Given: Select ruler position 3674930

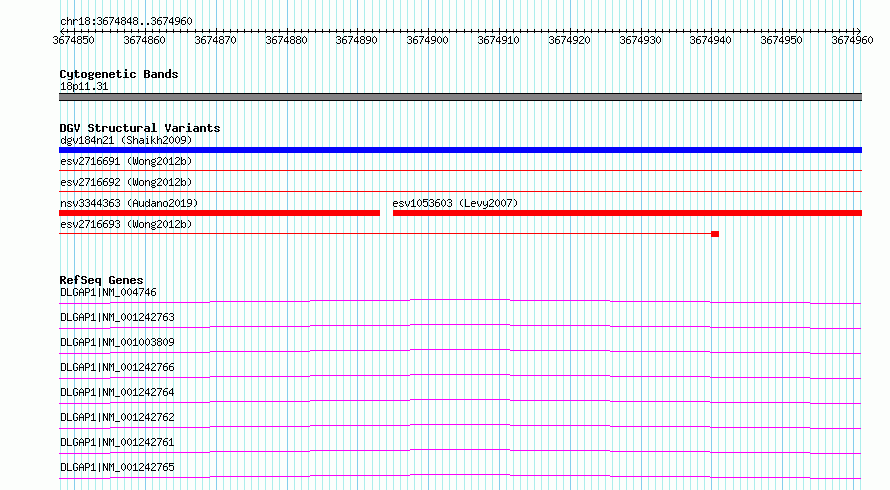Looking at the screenshot, I should [640, 40].
